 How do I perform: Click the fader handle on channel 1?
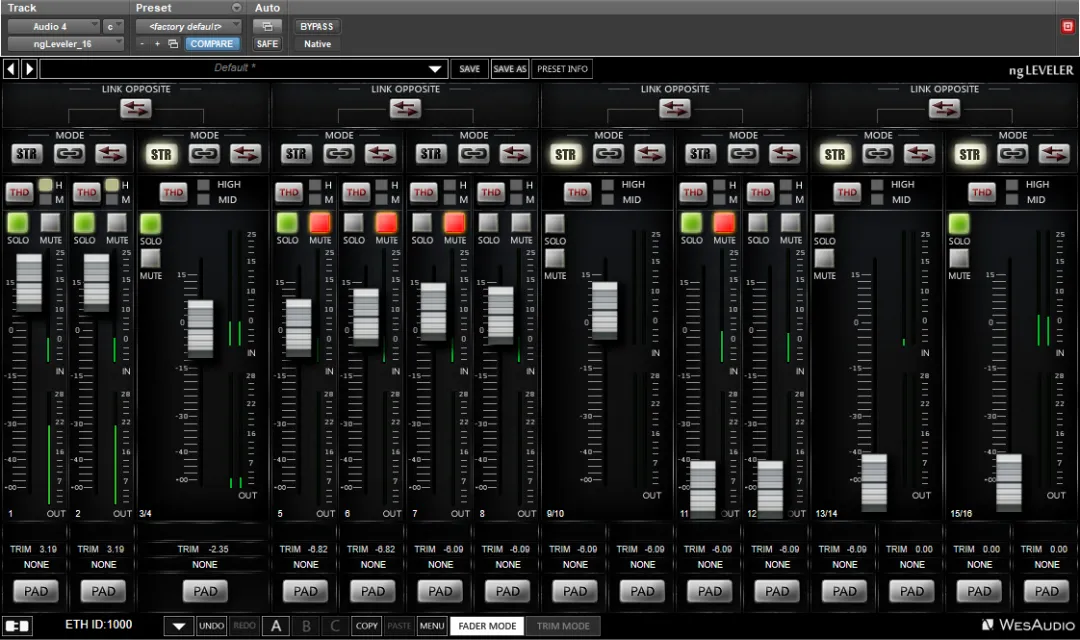coord(29,283)
